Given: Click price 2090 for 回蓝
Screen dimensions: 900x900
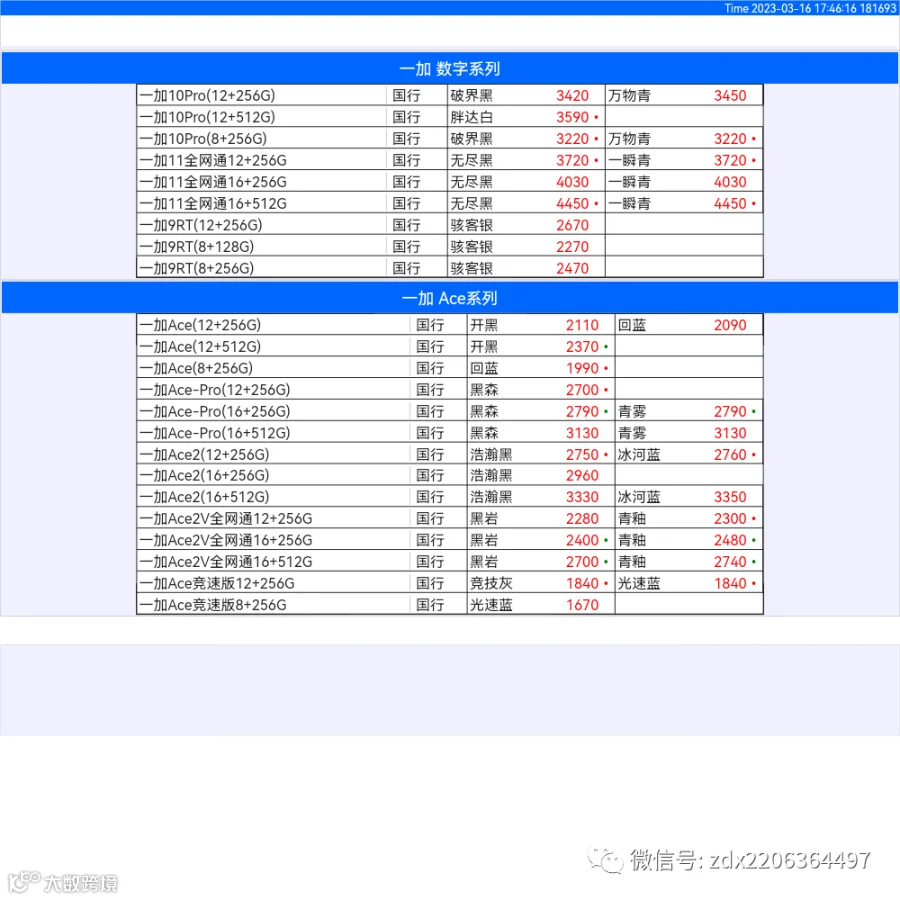Looking at the screenshot, I should pos(730,325).
